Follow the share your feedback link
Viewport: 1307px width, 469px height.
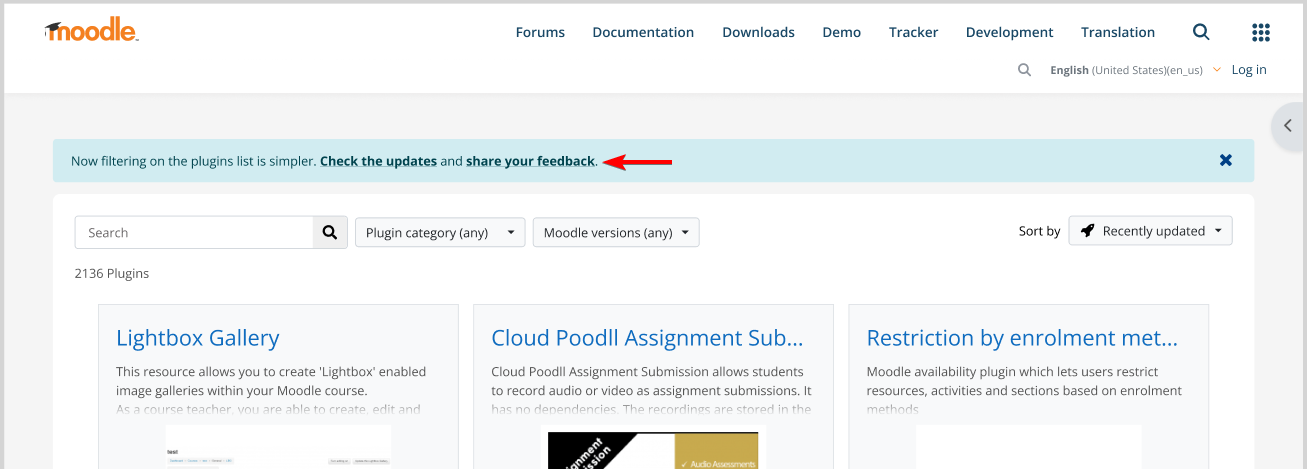pos(530,161)
